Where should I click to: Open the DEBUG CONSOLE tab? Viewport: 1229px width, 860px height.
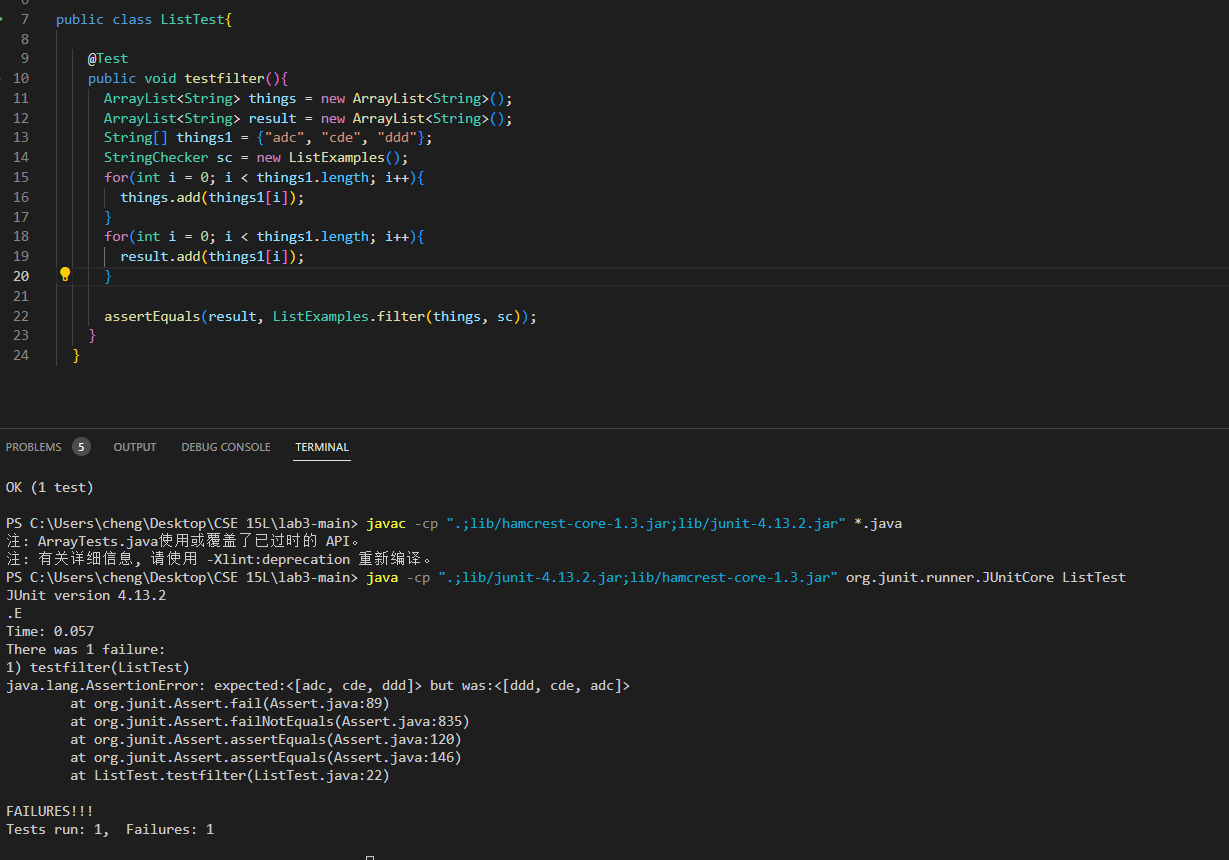click(x=226, y=447)
